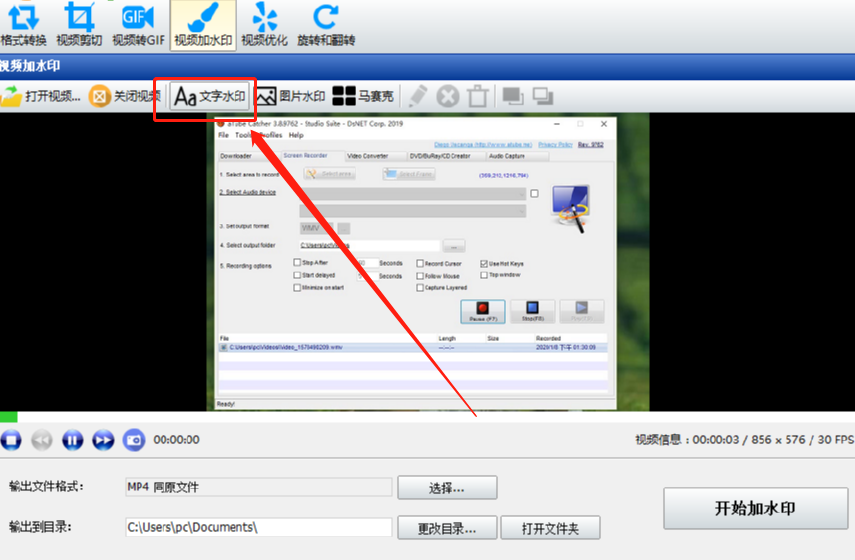Fast forward the video
The image size is (855, 560).
[103, 439]
